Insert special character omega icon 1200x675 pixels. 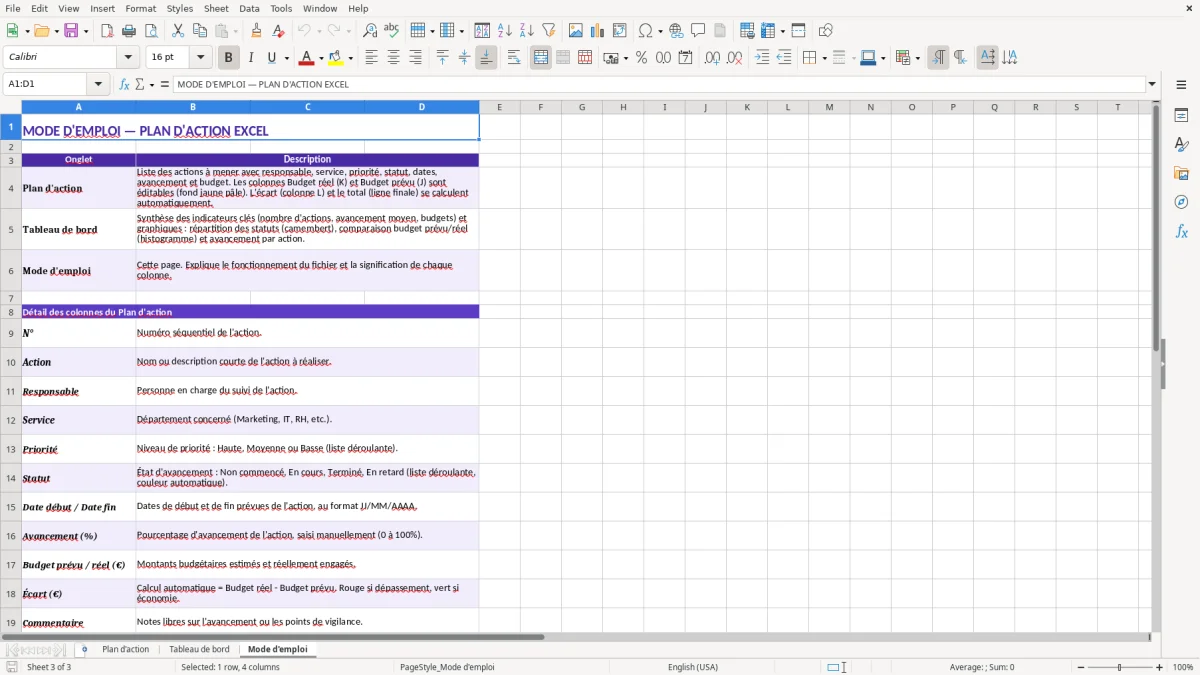(x=646, y=31)
